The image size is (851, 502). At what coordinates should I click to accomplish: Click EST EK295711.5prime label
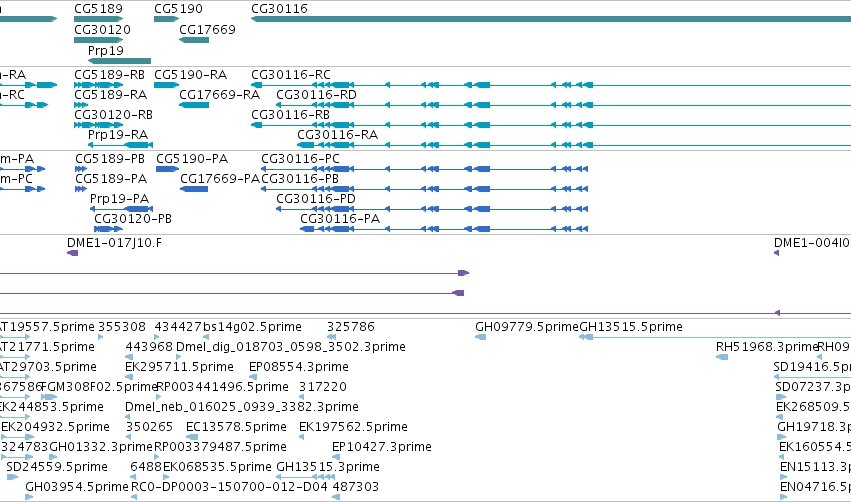(x=180, y=366)
